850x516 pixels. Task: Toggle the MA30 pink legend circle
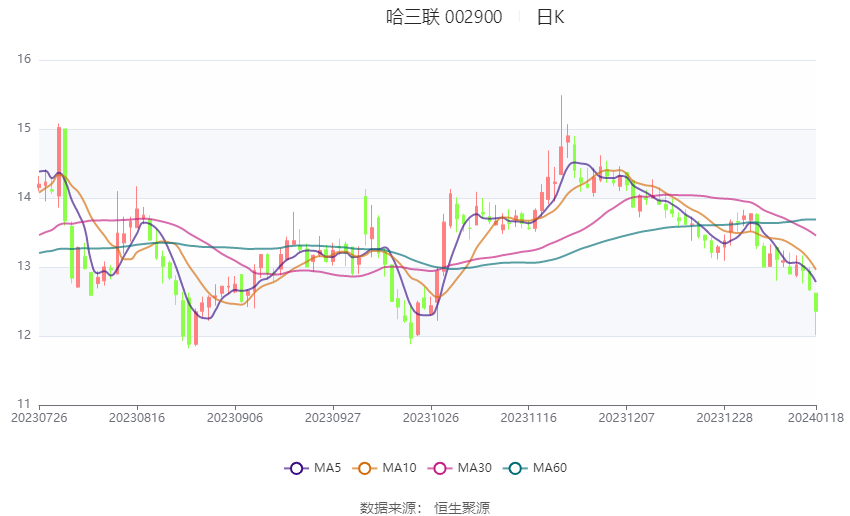440,468
